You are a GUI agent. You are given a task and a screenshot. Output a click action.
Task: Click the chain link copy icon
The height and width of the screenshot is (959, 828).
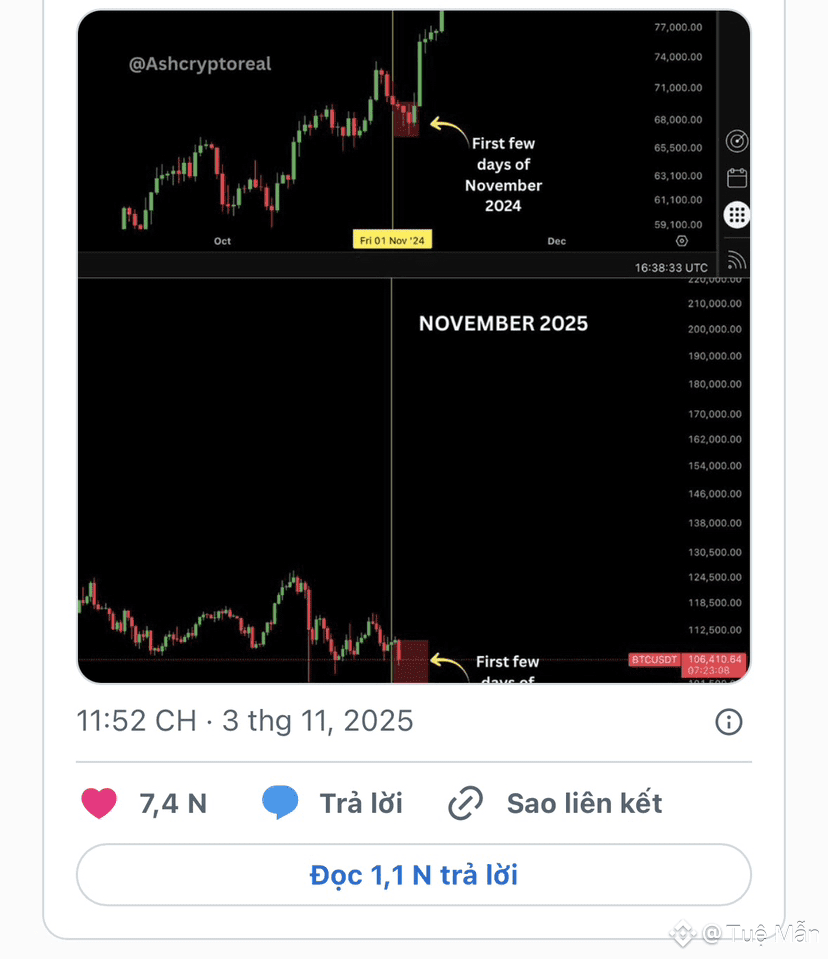465,803
